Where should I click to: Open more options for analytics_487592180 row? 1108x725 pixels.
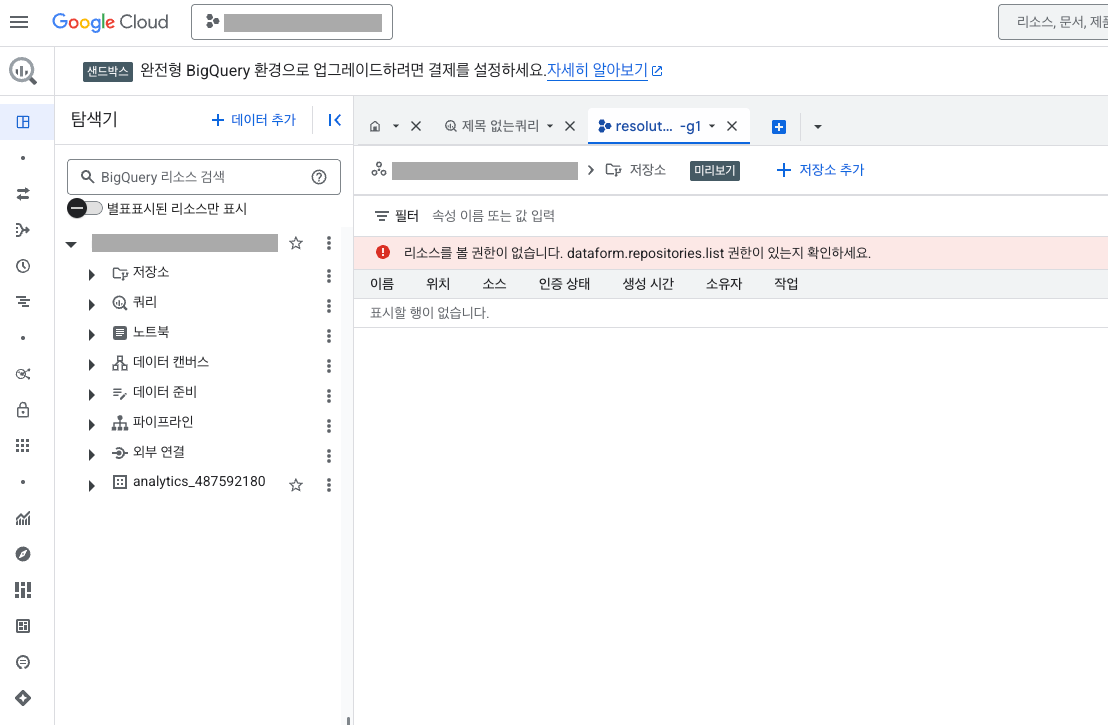coord(329,485)
